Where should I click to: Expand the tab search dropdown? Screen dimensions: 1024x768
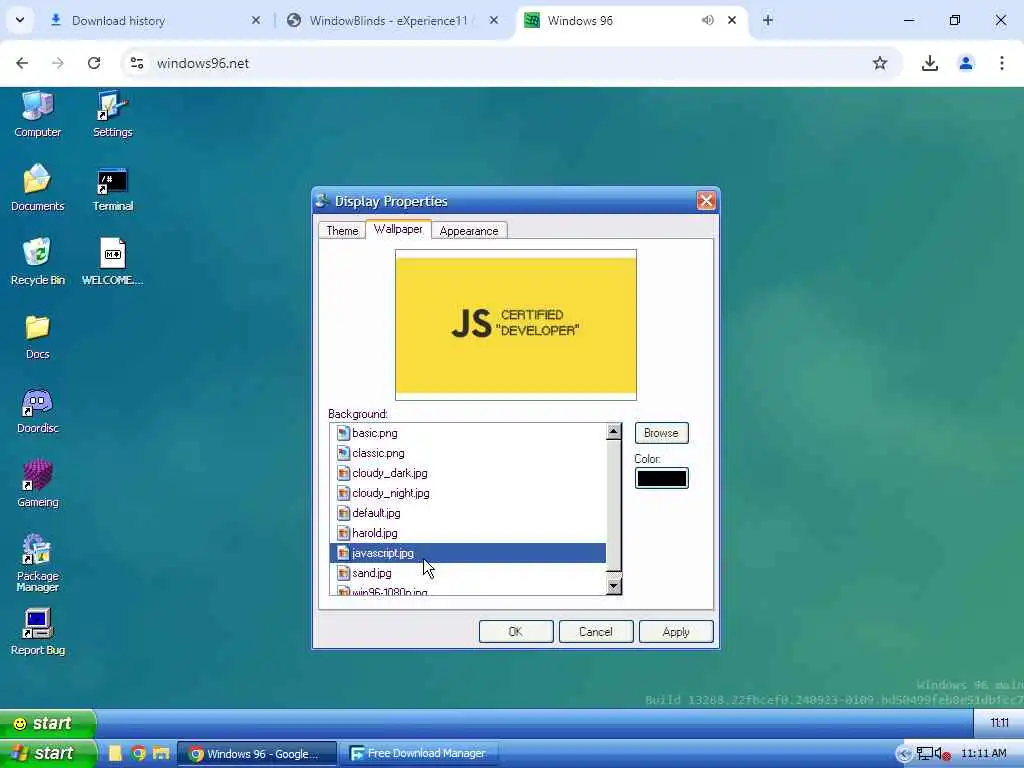pyautogui.click(x=20, y=20)
